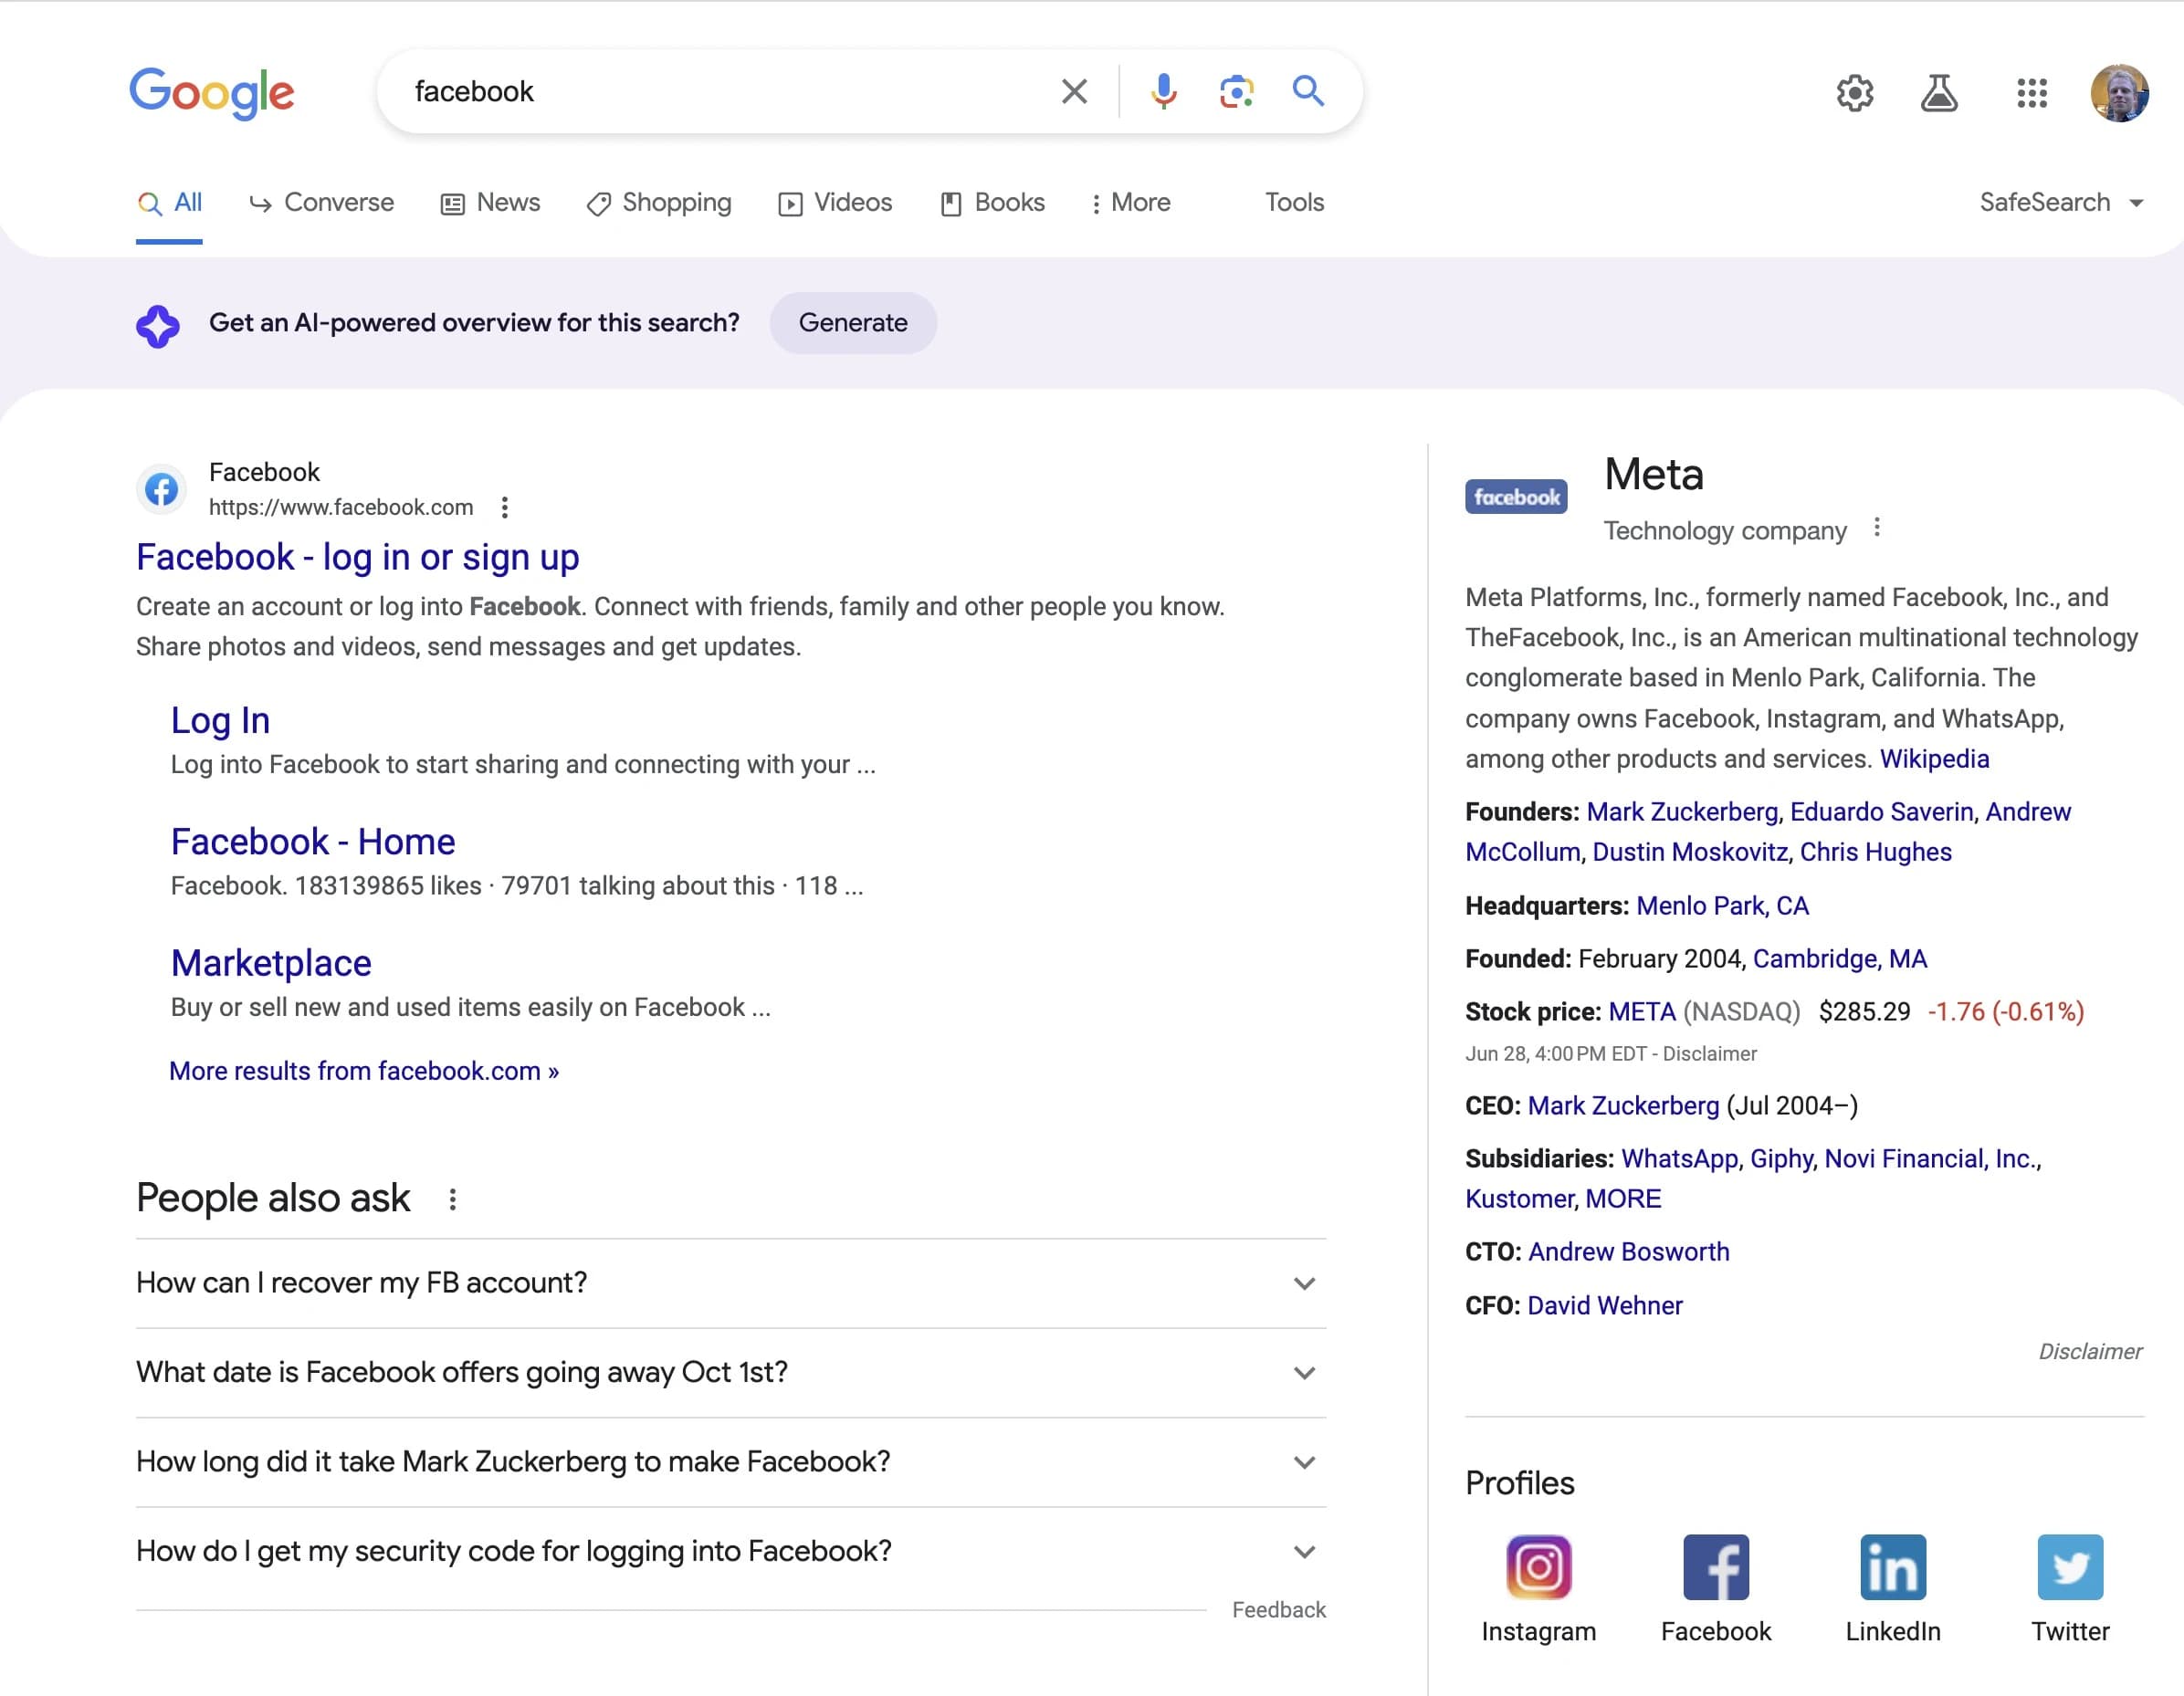2184x1696 pixels.
Task: Open three-dot menu beside facebook.com URL
Action: pos(505,508)
